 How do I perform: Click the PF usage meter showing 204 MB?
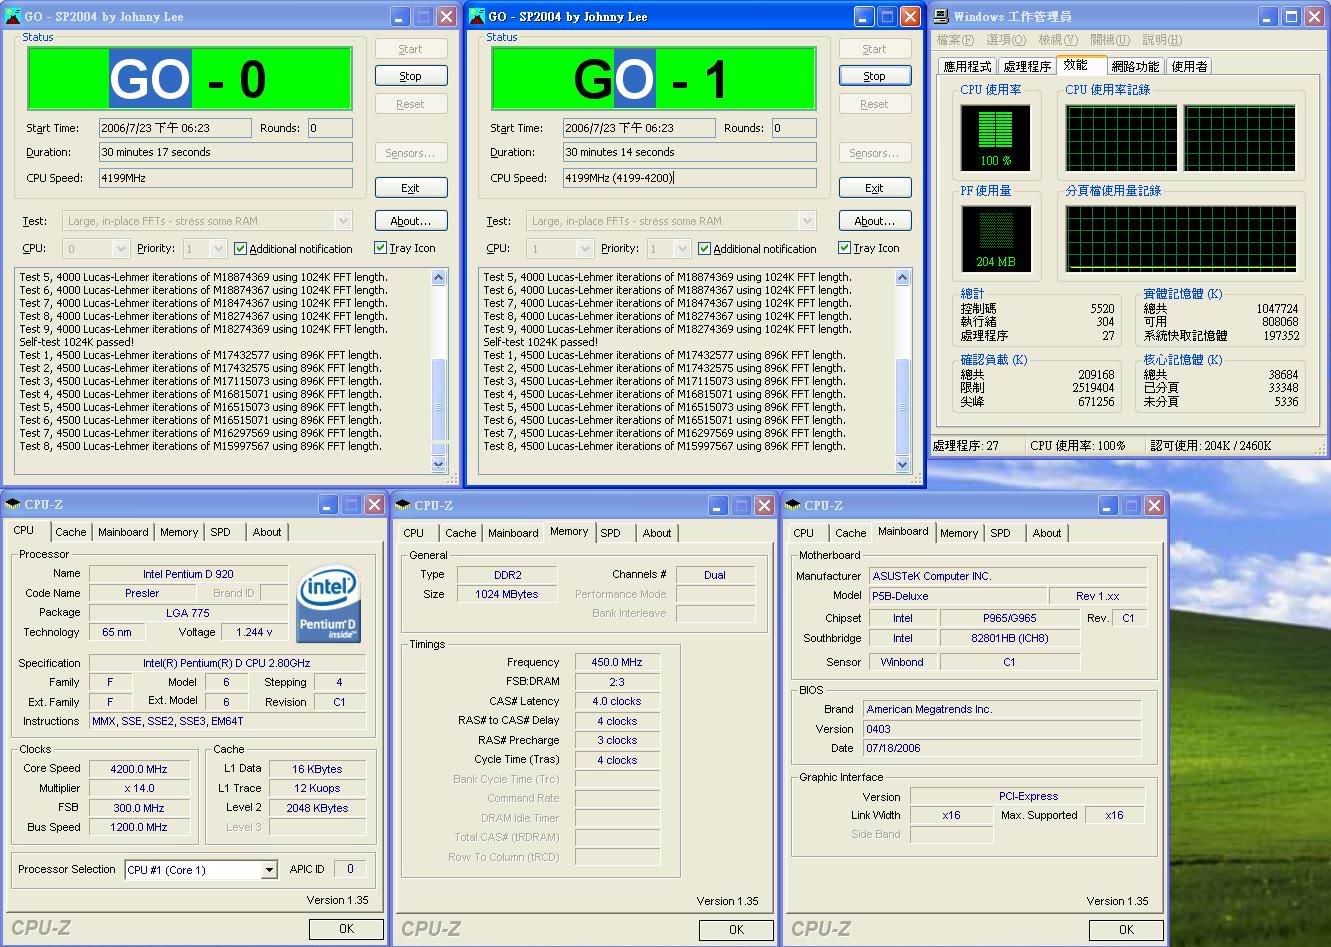pyautogui.click(x=995, y=240)
